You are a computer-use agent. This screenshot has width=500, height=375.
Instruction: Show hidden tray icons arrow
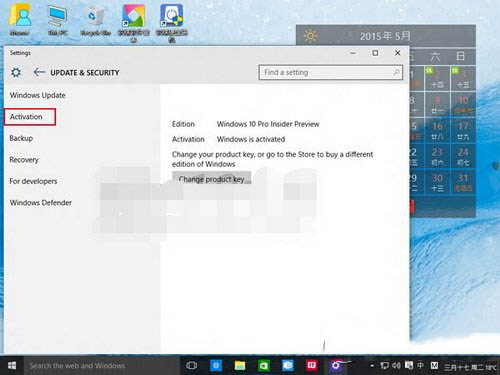point(372,366)
